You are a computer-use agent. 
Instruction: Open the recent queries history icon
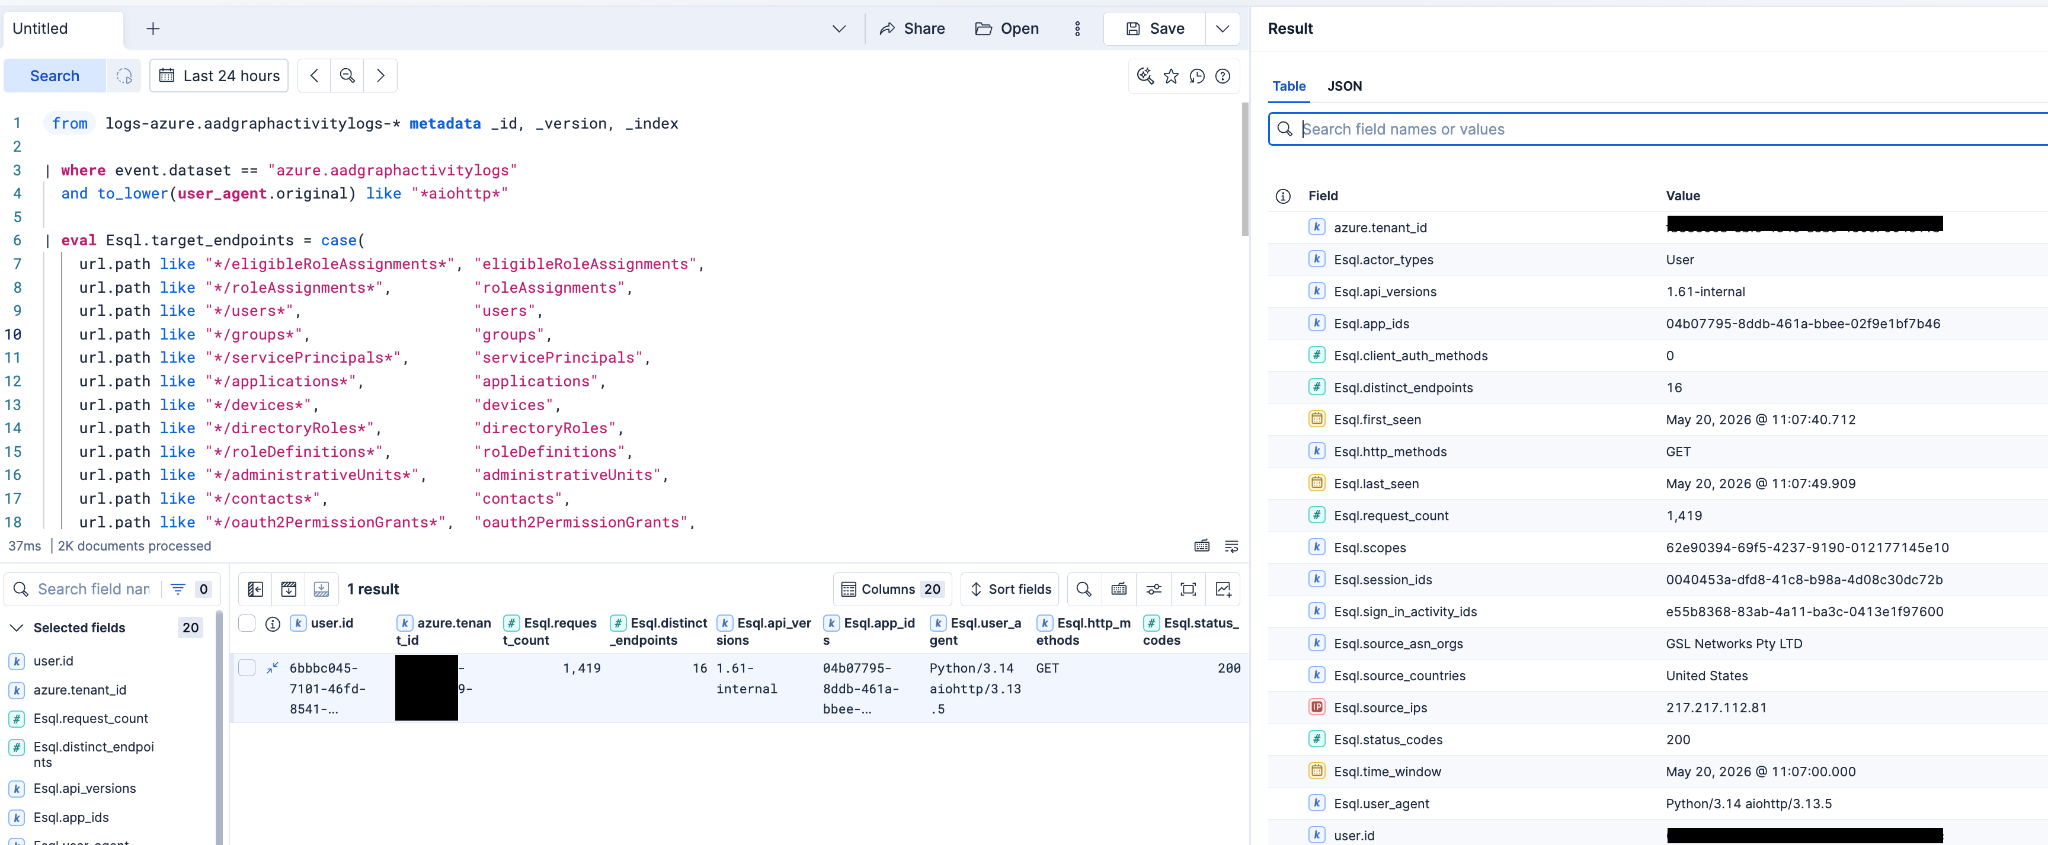click(1197, 76)
